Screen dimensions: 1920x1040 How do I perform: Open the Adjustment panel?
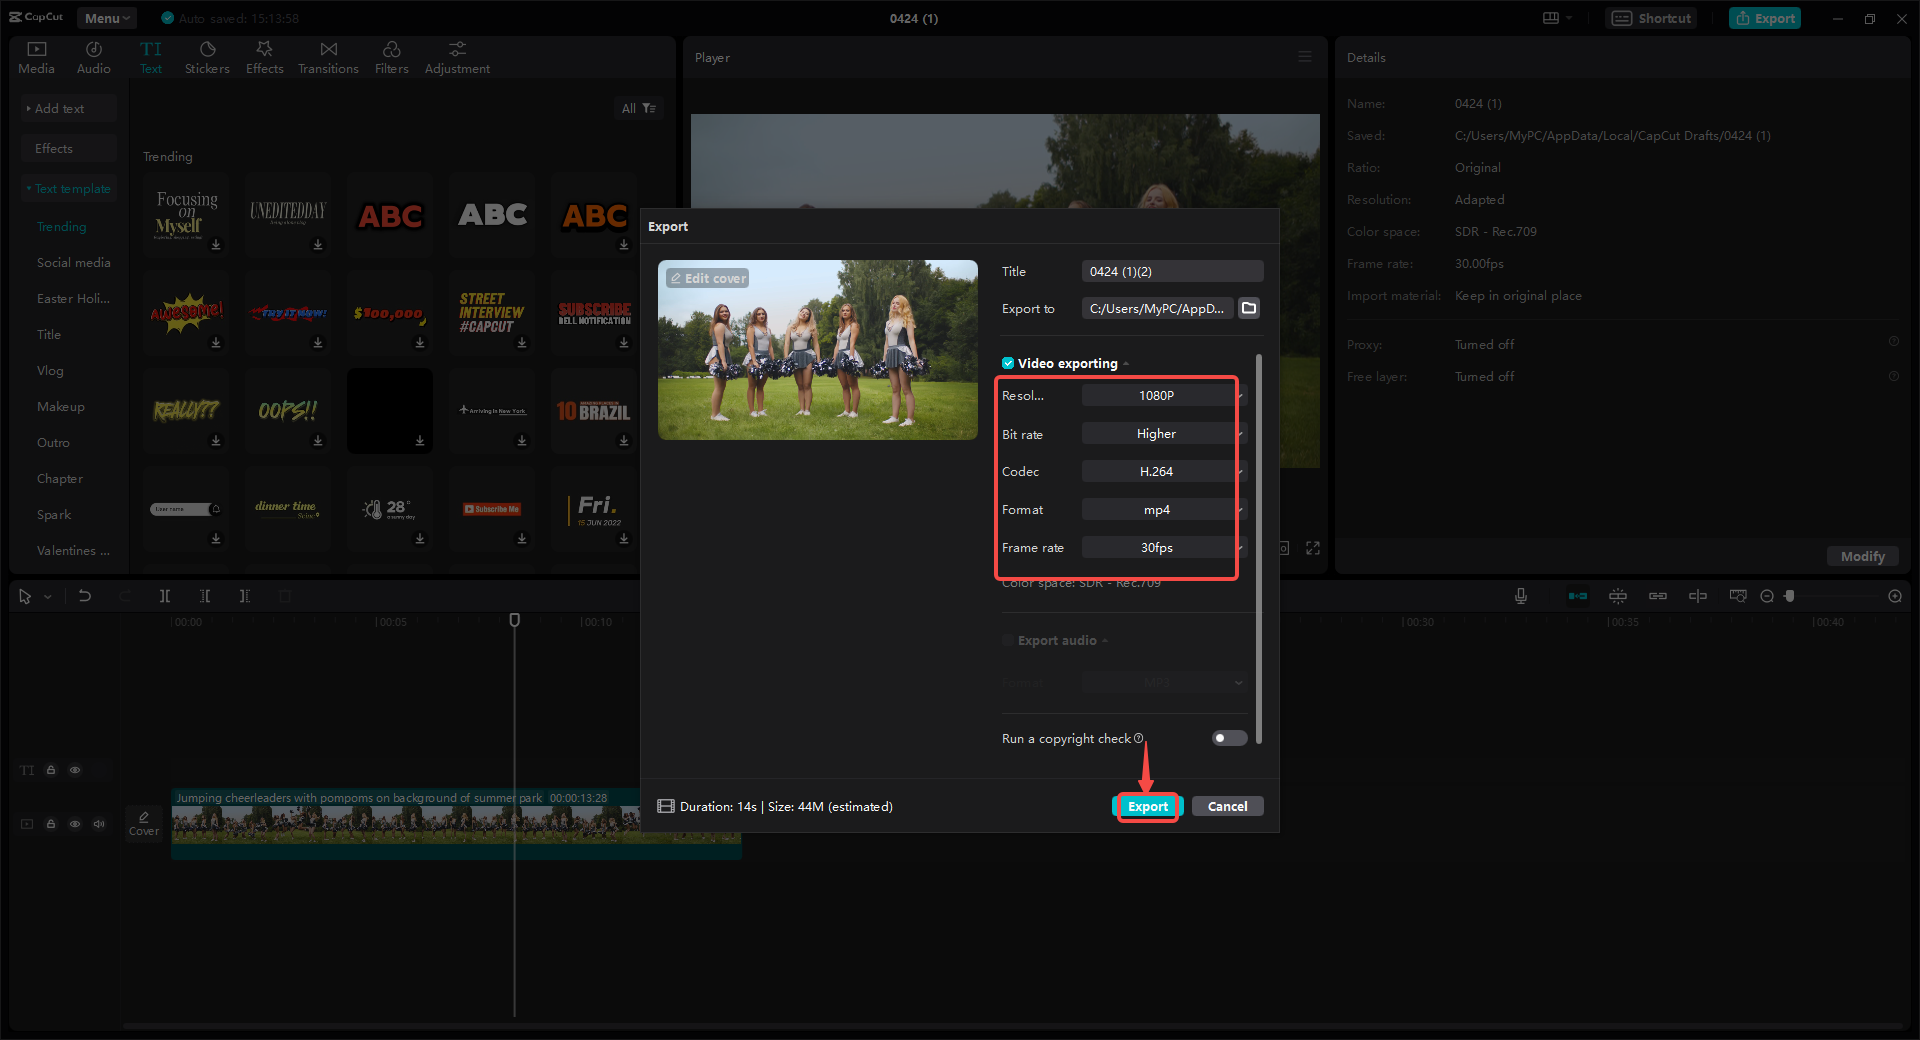[x=457, y=56]
